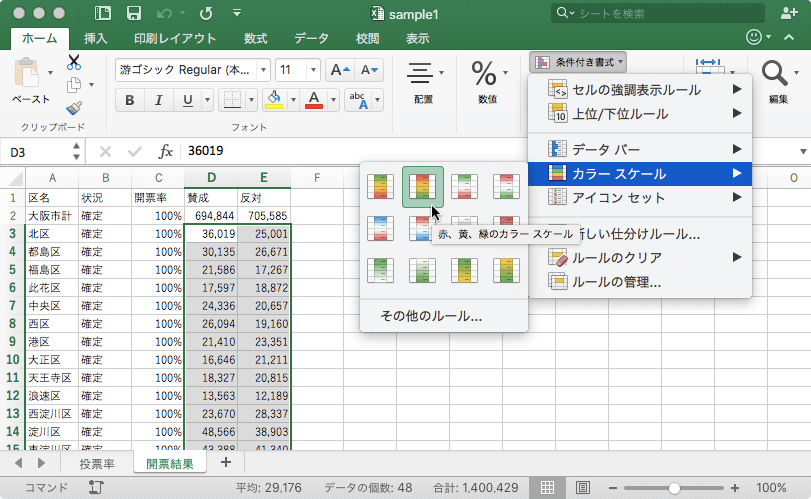Add a new sheet with plus button
Screen dimensions: 811x499
click(x=226, y=462)
